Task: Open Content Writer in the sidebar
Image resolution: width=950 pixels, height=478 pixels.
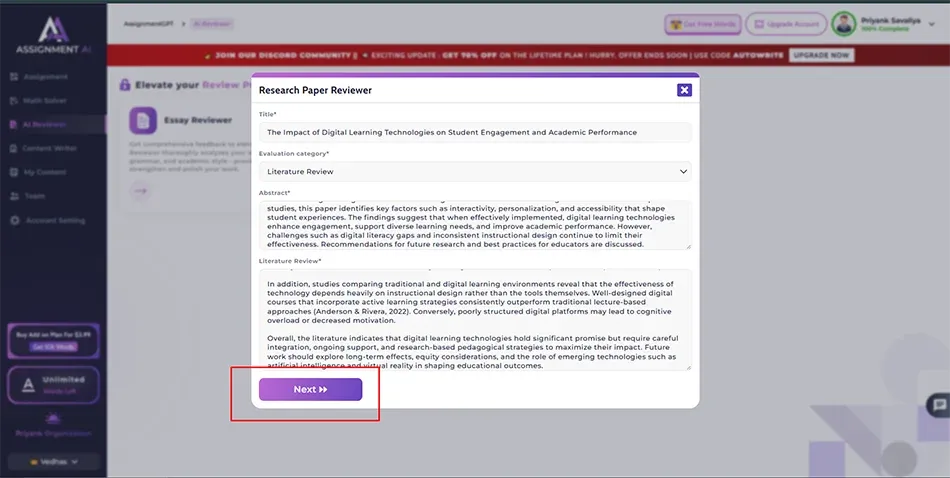Action: (x=49, y=148)
